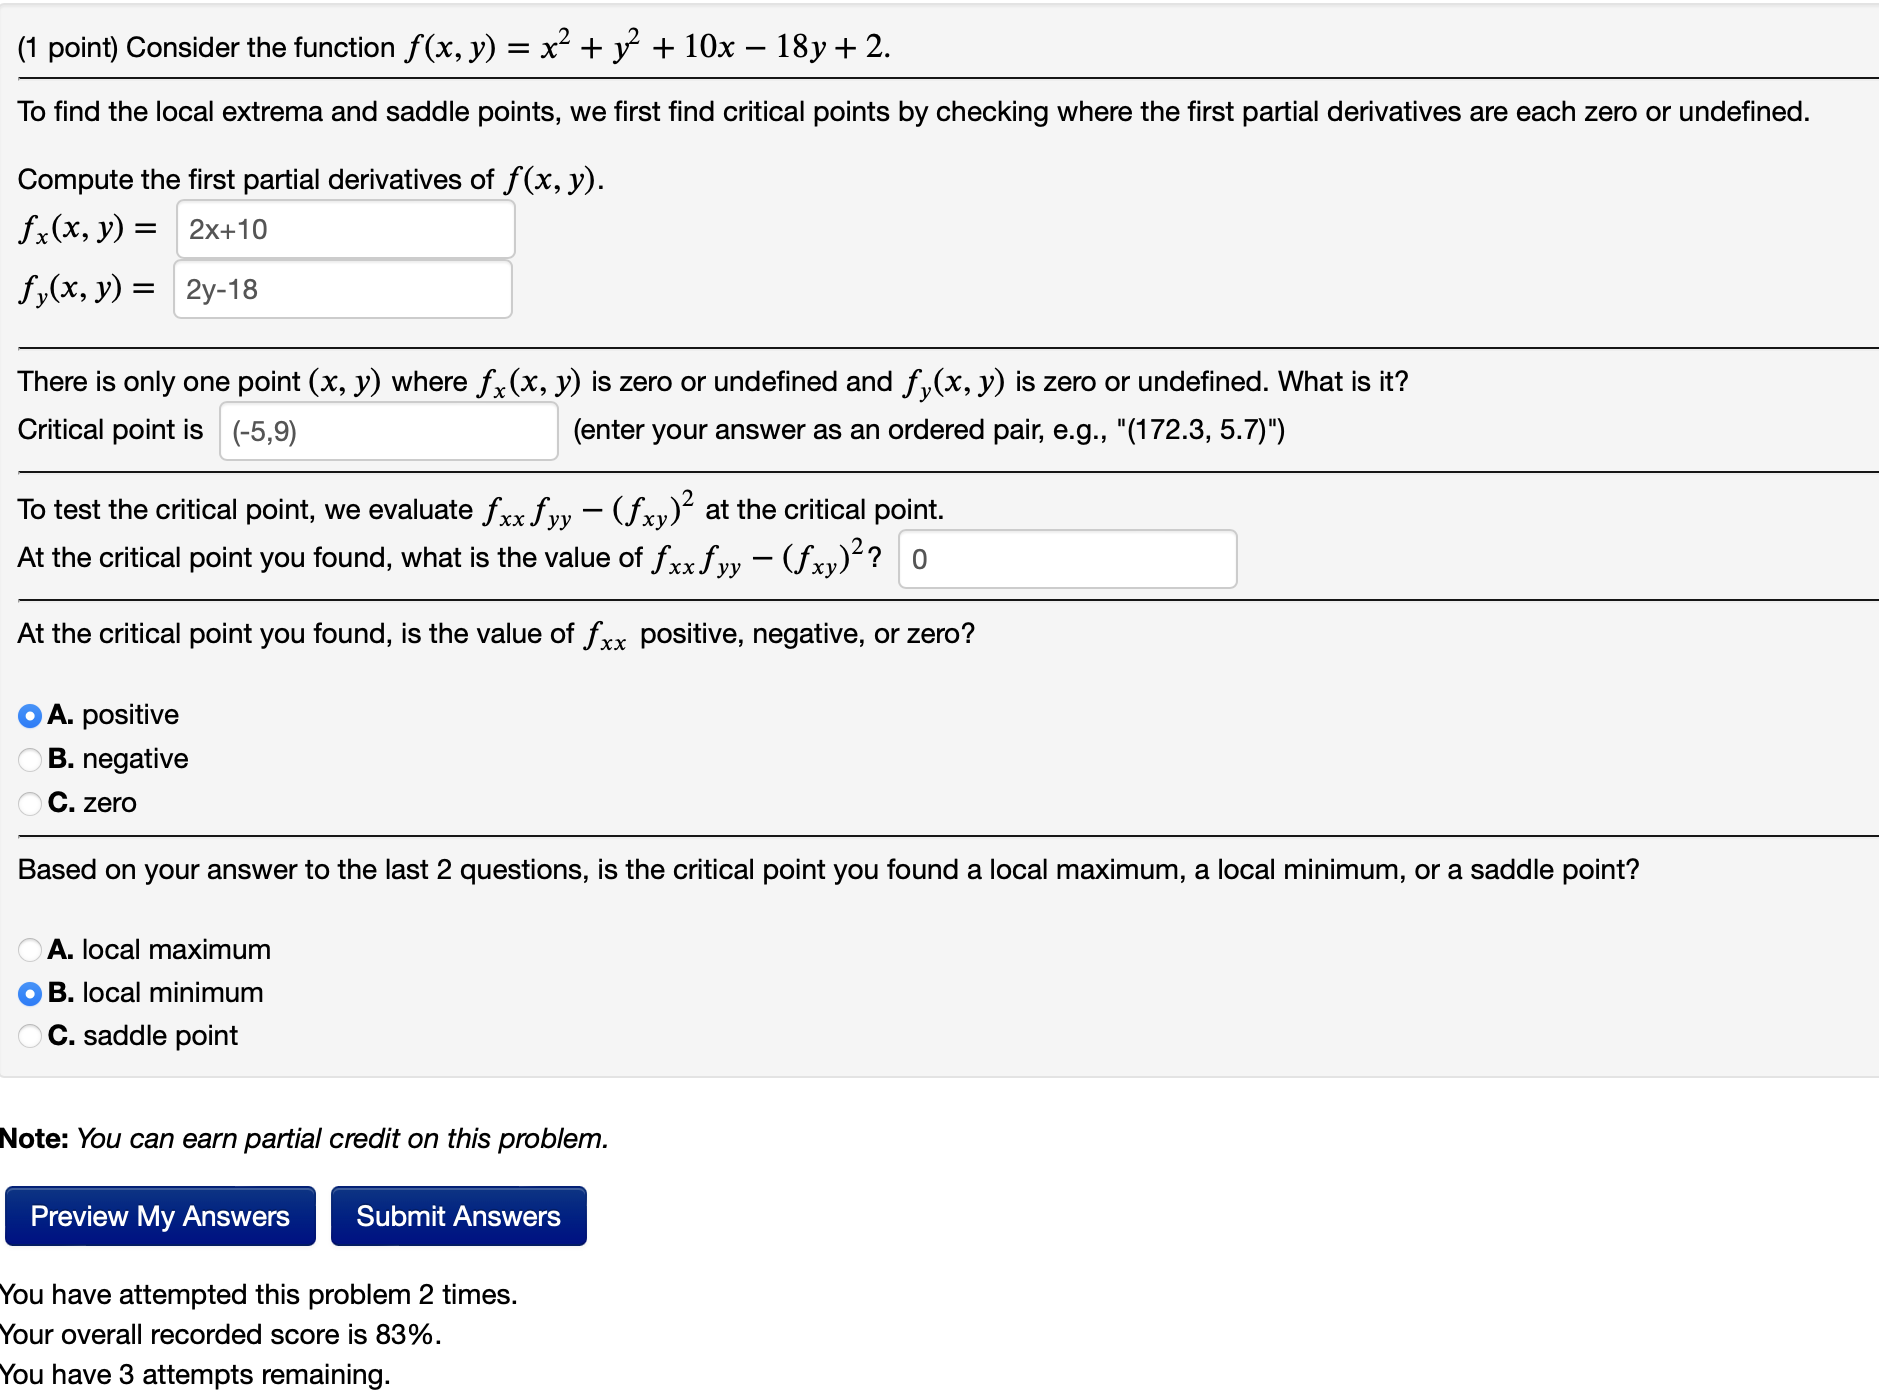
Task: Submit the completed problem answers
Action: (x=457, y=1216)
